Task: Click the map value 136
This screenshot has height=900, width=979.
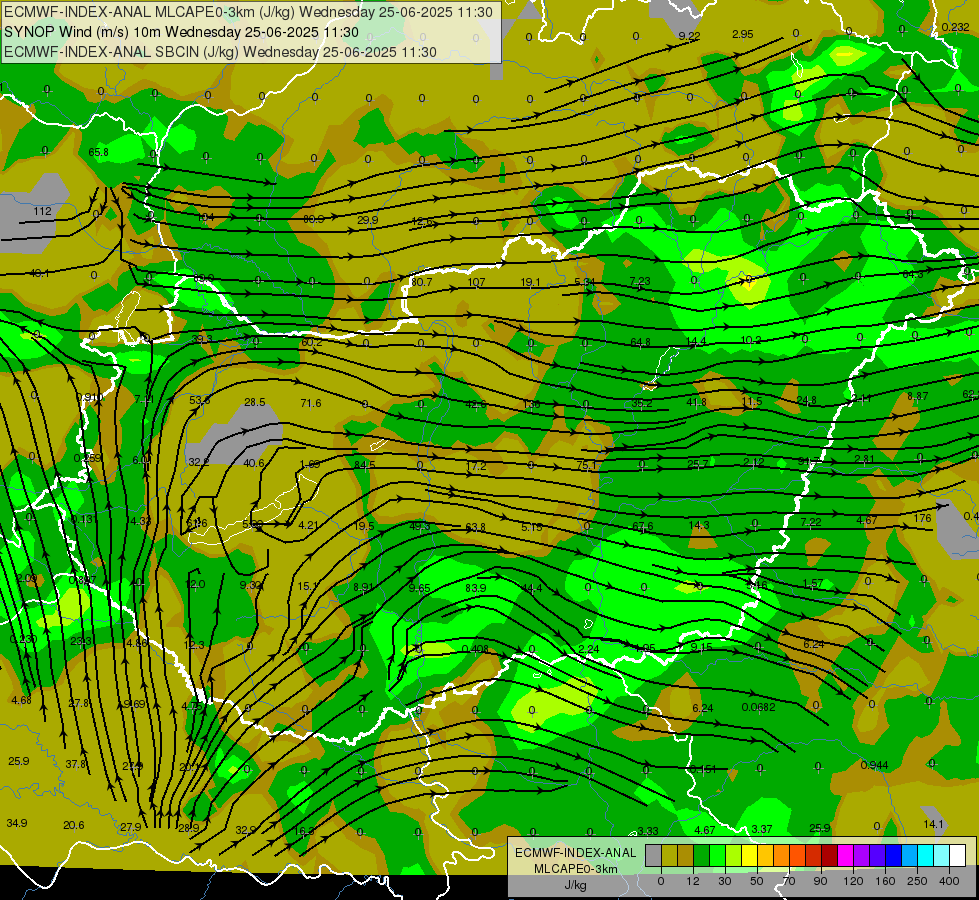Action: pos(531,404)
